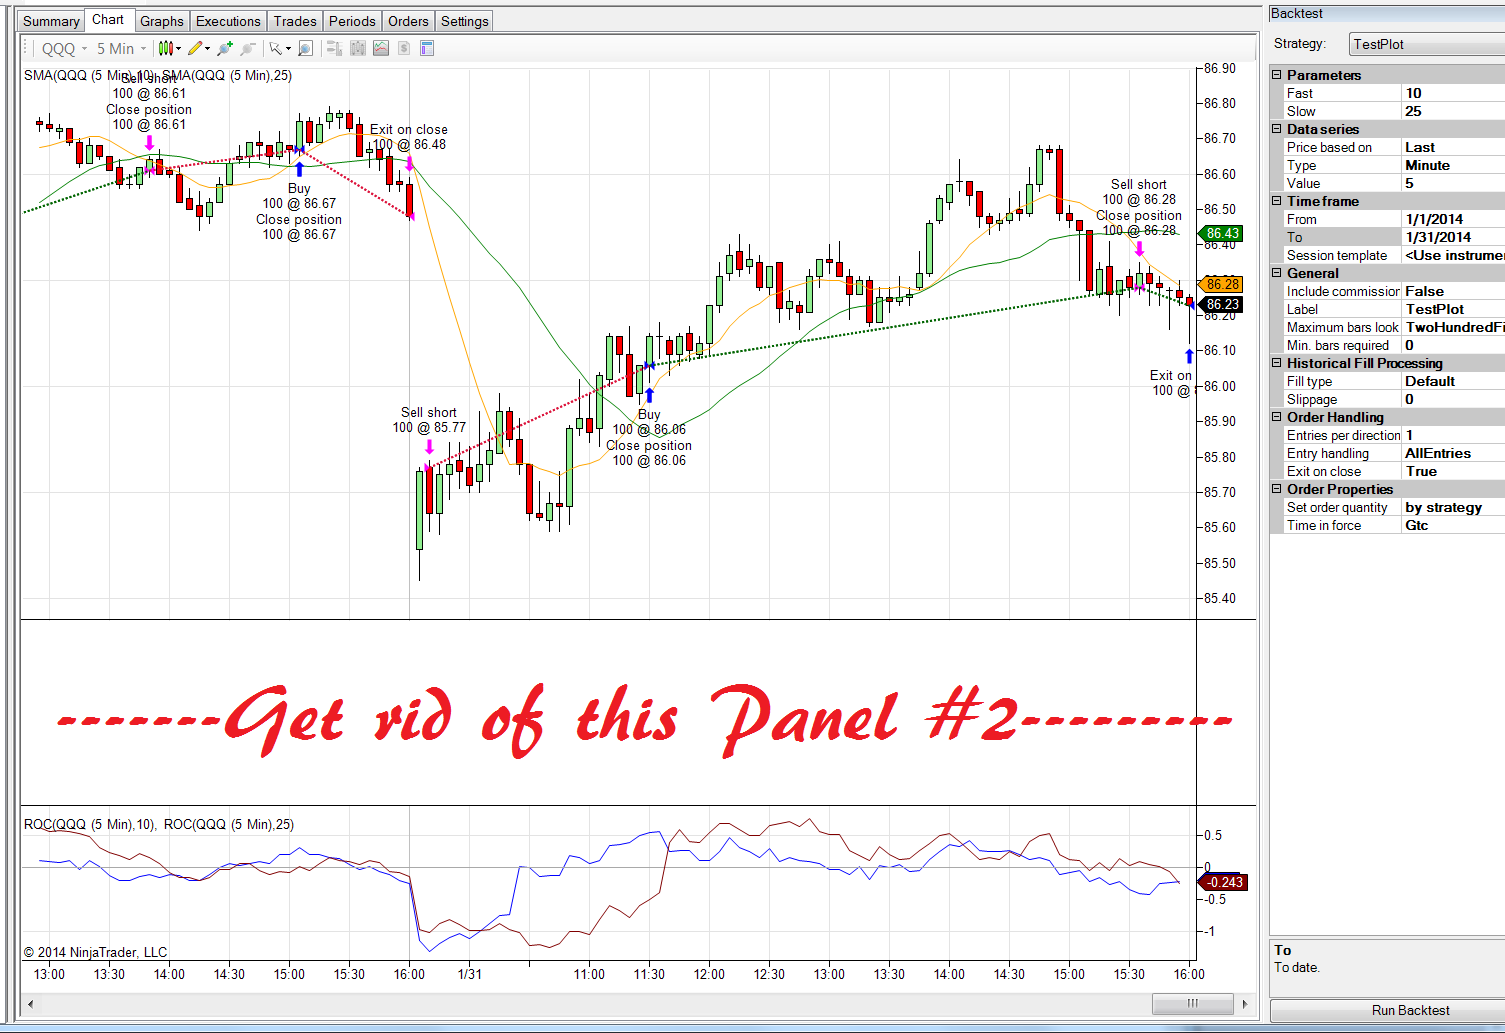
Task: Open the Periods tab
Action: pos(353,21)
